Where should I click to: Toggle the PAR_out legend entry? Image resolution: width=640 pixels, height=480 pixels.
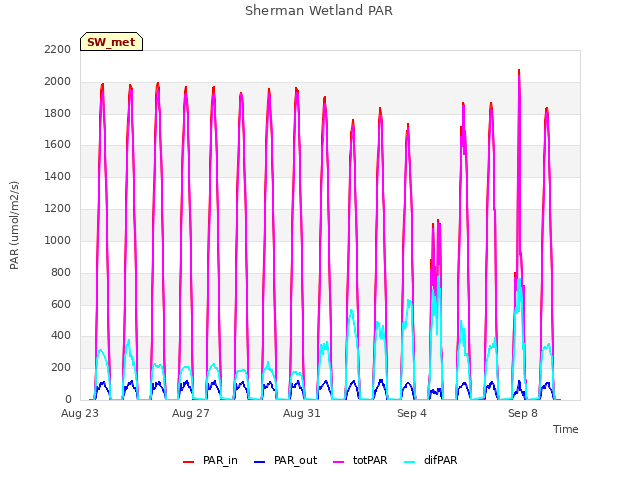coord(285,460)
